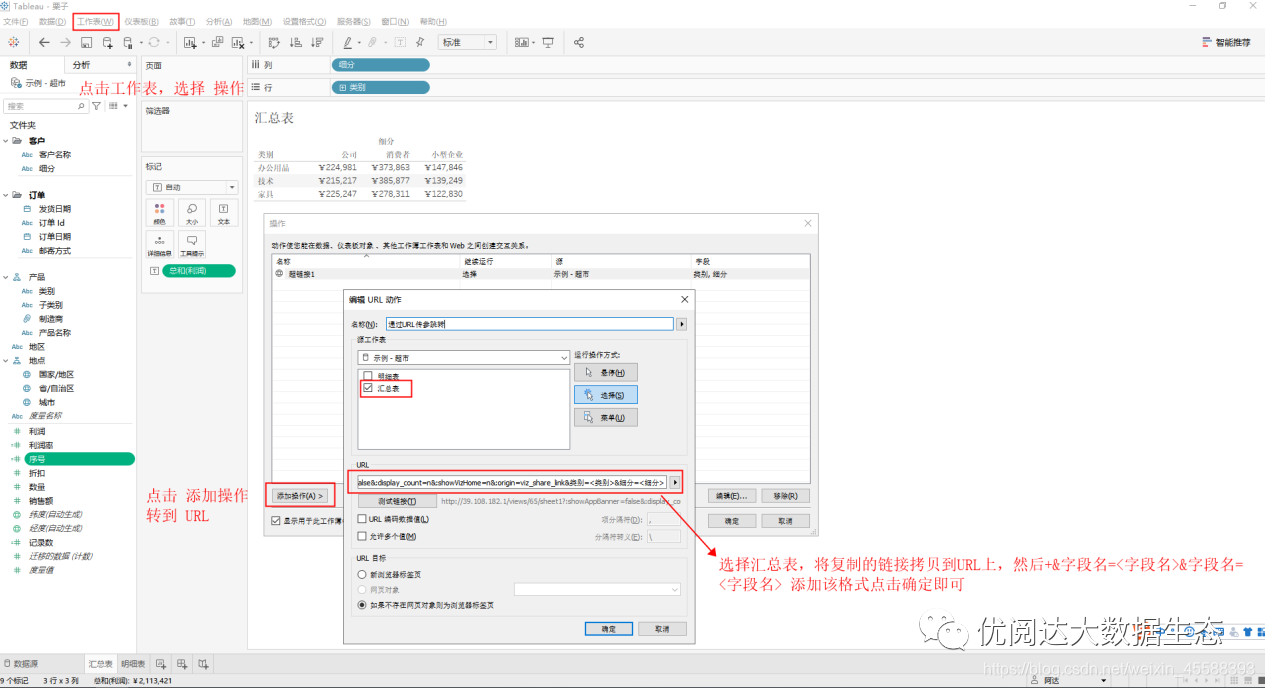
Task: Open the 标准 view fit dropdown
Action: 468,42
